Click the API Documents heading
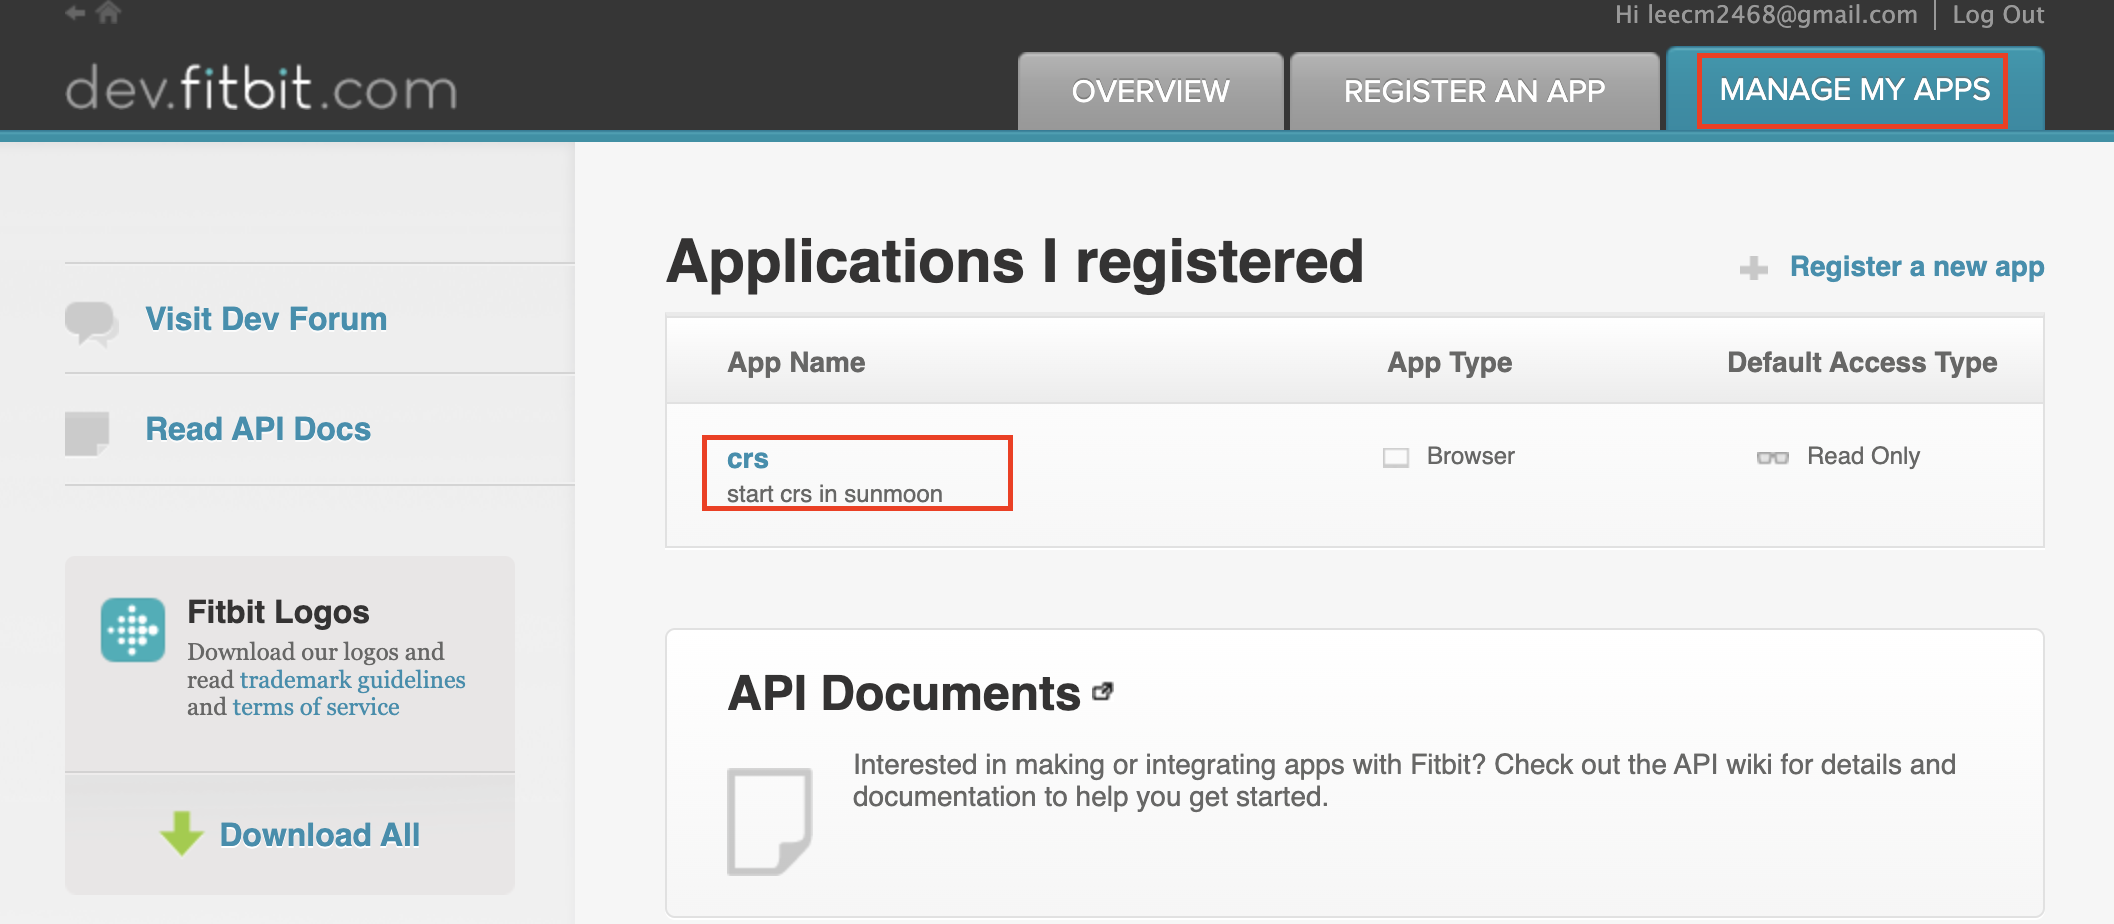2114x924 pixels. 904,693
